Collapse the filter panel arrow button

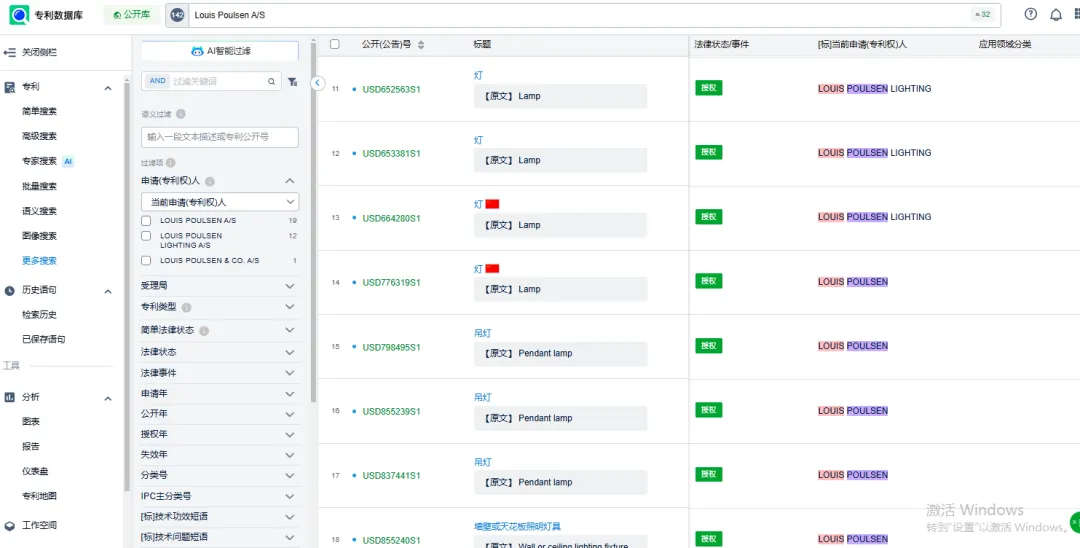click(318, 83)
